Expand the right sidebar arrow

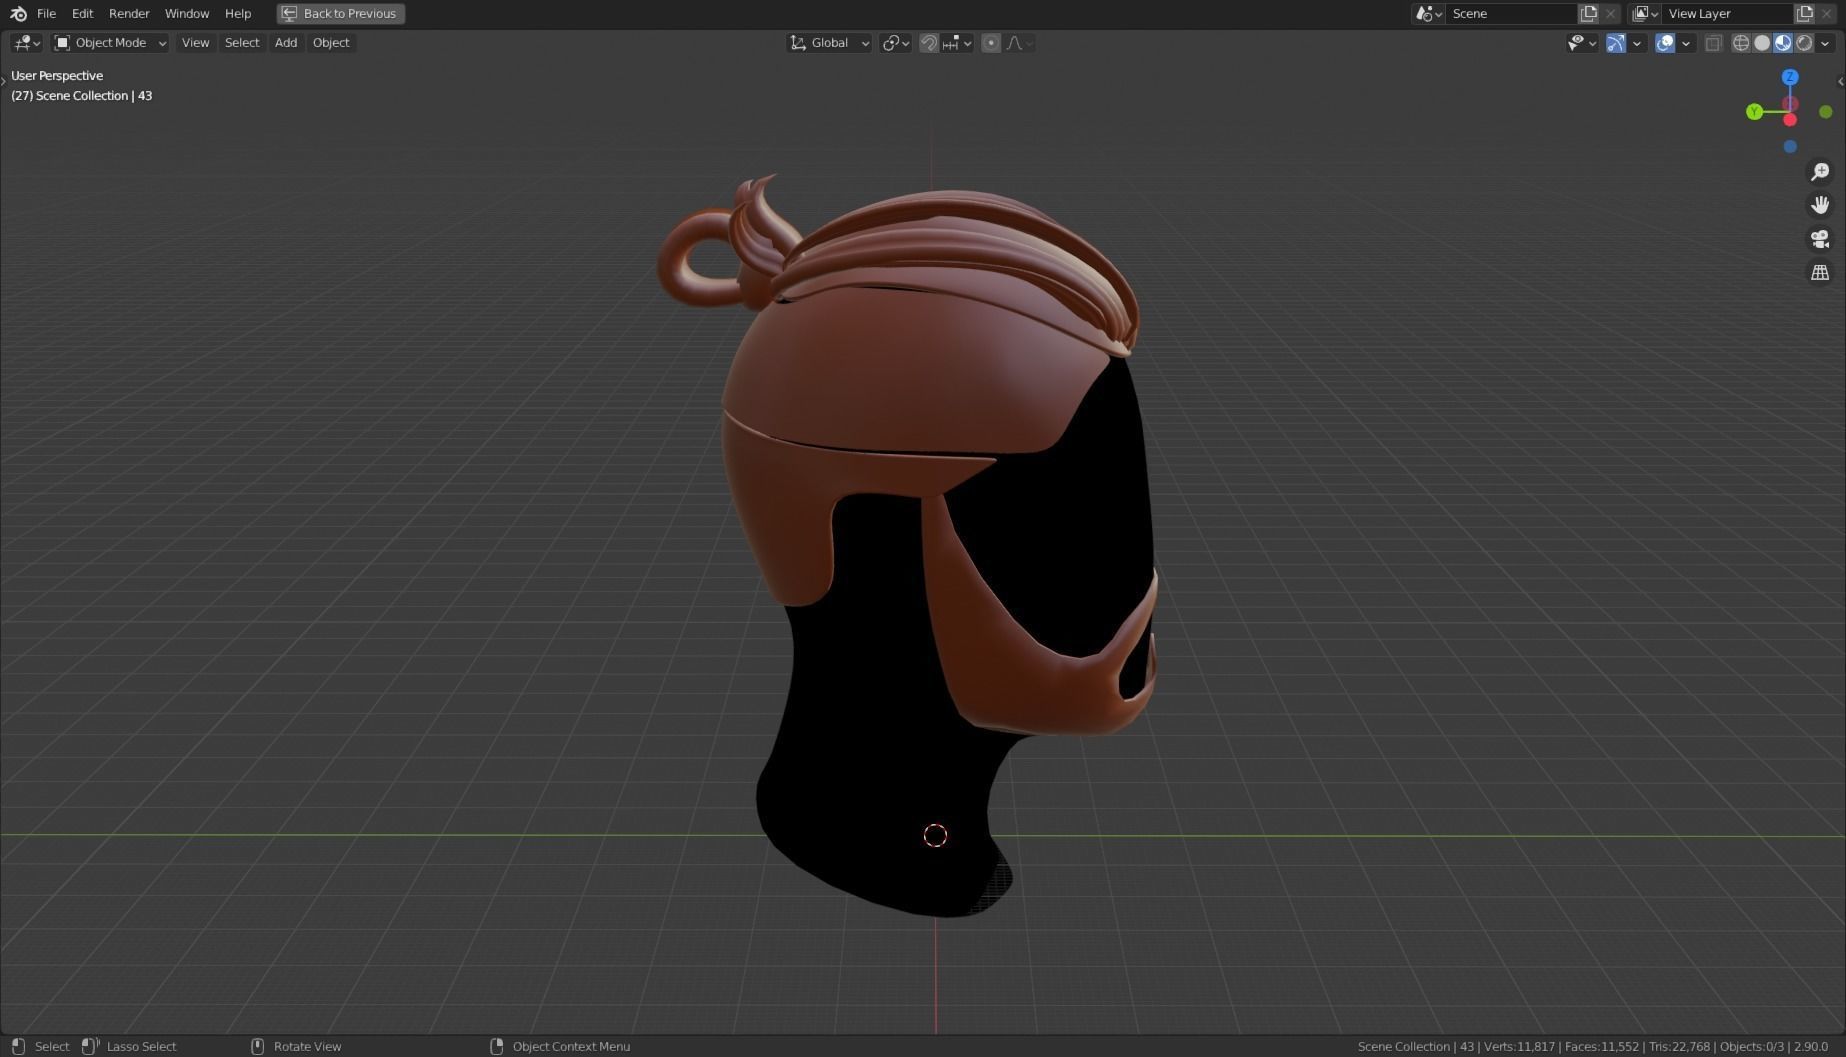pyautogui.click(x=1841, y=81)
